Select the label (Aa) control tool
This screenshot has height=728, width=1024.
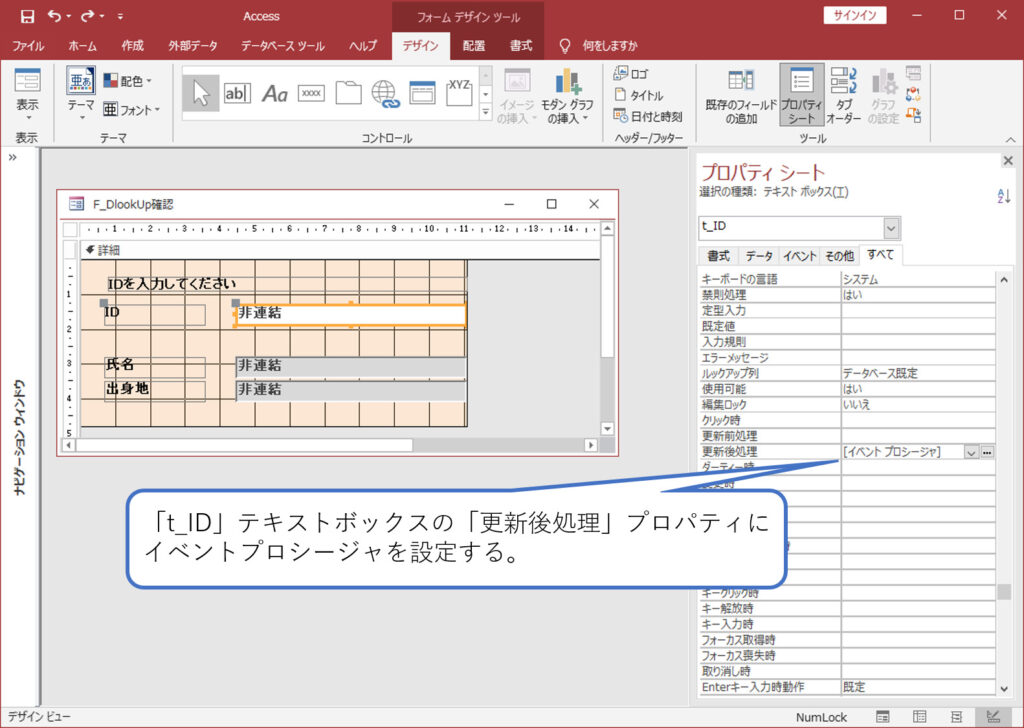pos(274,94)
